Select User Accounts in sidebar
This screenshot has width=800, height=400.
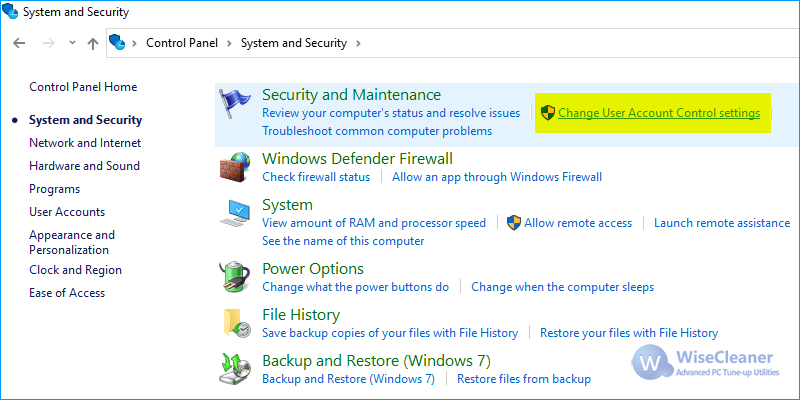tap(67, 212)
